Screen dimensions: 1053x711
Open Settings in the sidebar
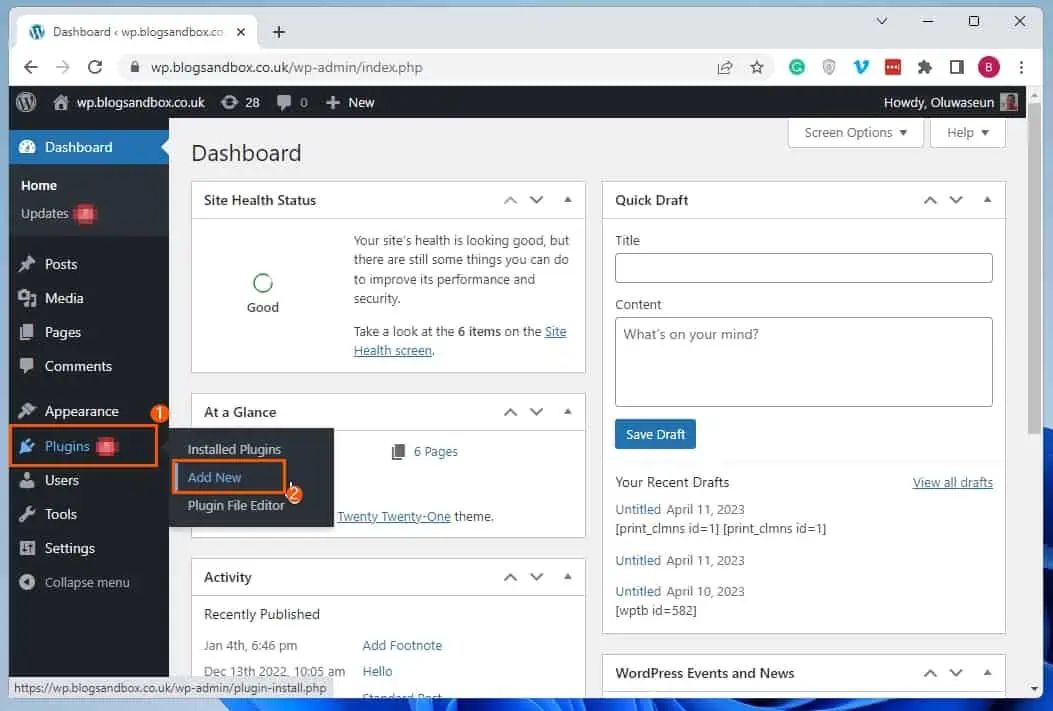click(89, 548)
